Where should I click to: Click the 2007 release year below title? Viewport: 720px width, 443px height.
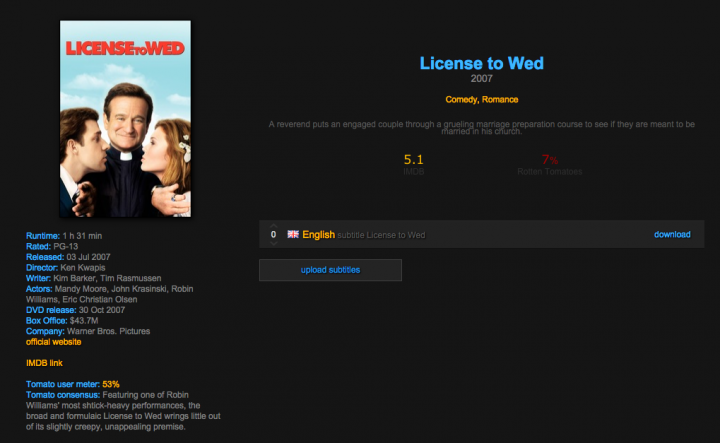482,79
